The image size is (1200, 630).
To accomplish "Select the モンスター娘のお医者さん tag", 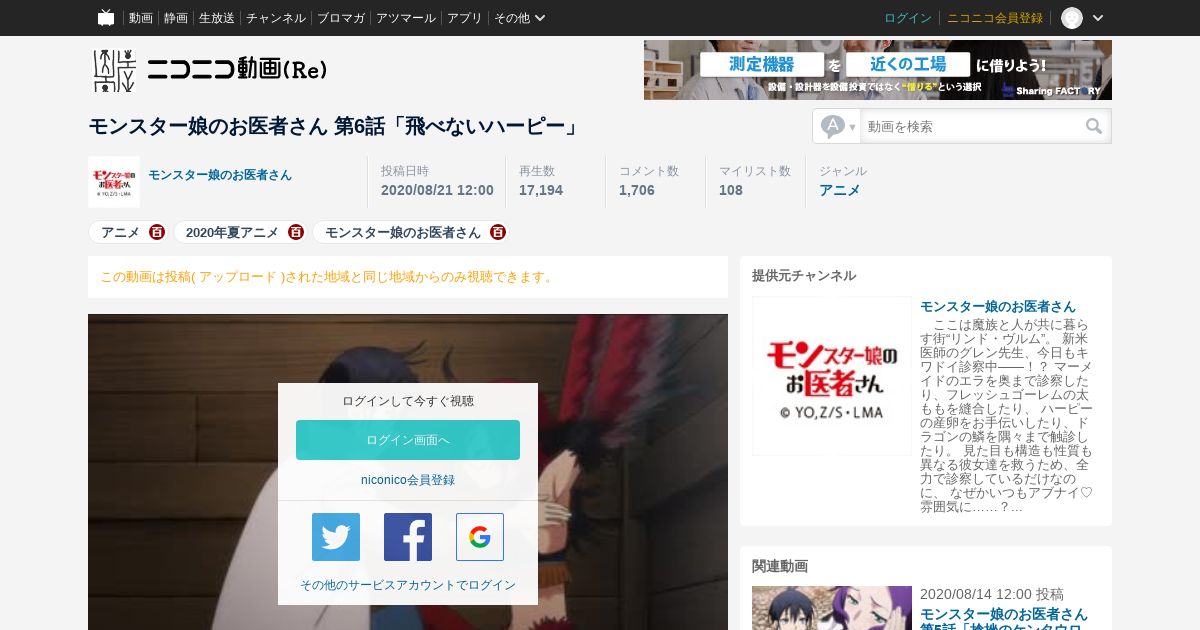I will [403, 232].
